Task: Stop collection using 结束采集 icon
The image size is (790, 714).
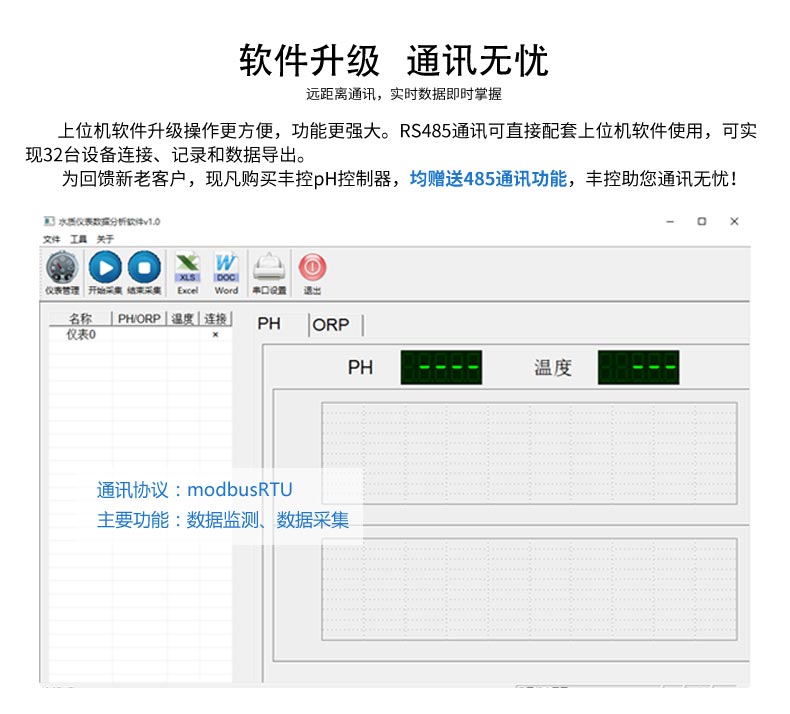Action: click(x=143, y=272)
